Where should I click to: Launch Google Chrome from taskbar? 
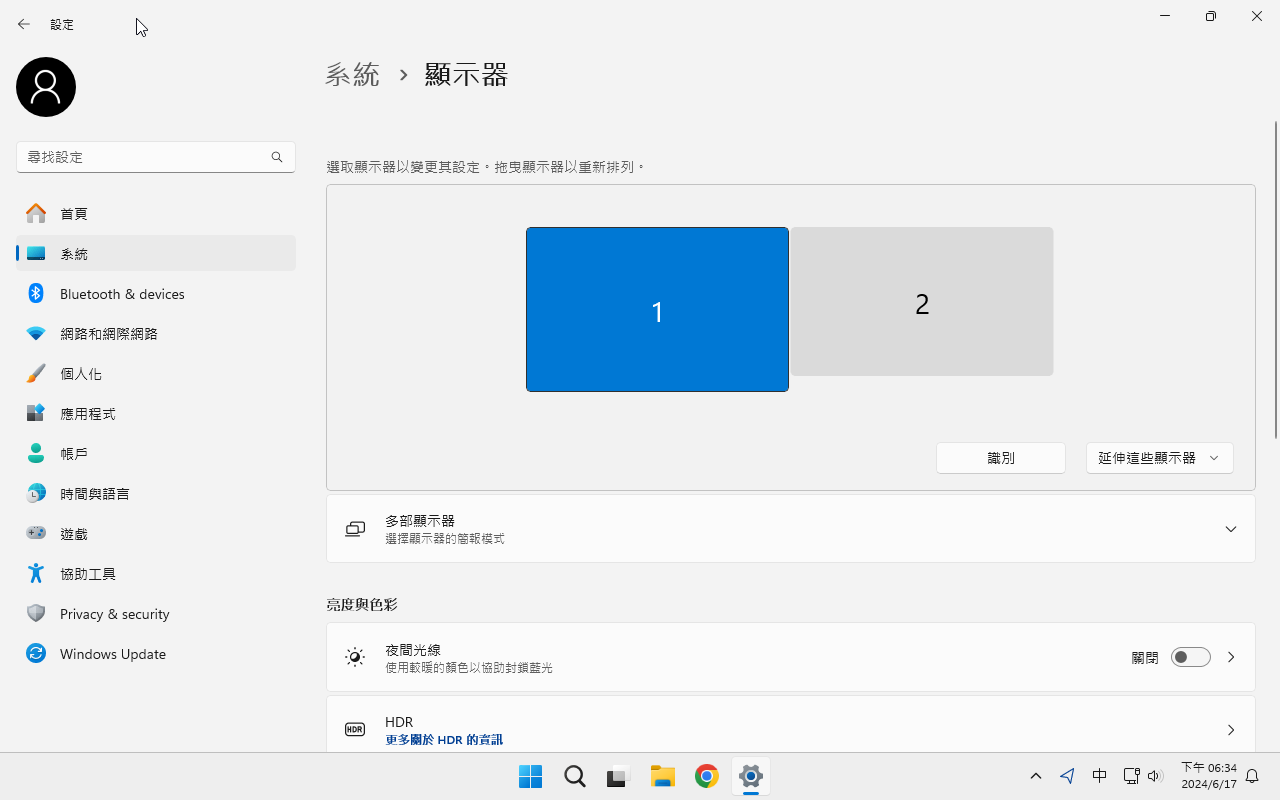point(707,776)
